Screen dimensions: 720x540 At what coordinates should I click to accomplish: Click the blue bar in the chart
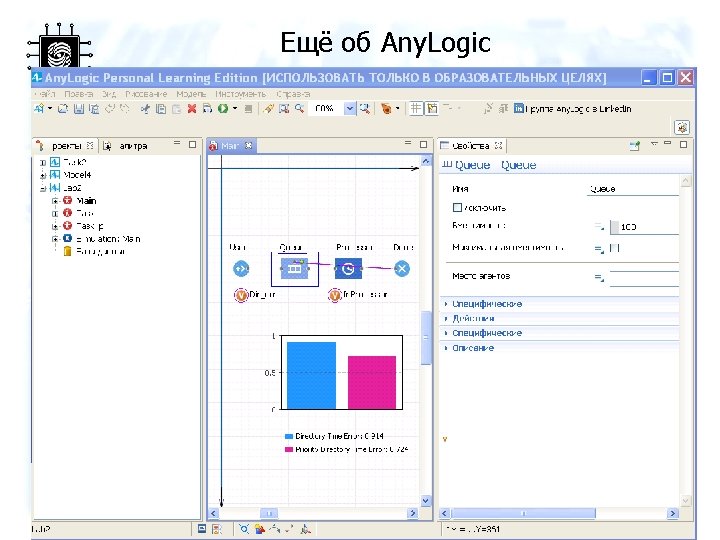[x=311, y=375]
